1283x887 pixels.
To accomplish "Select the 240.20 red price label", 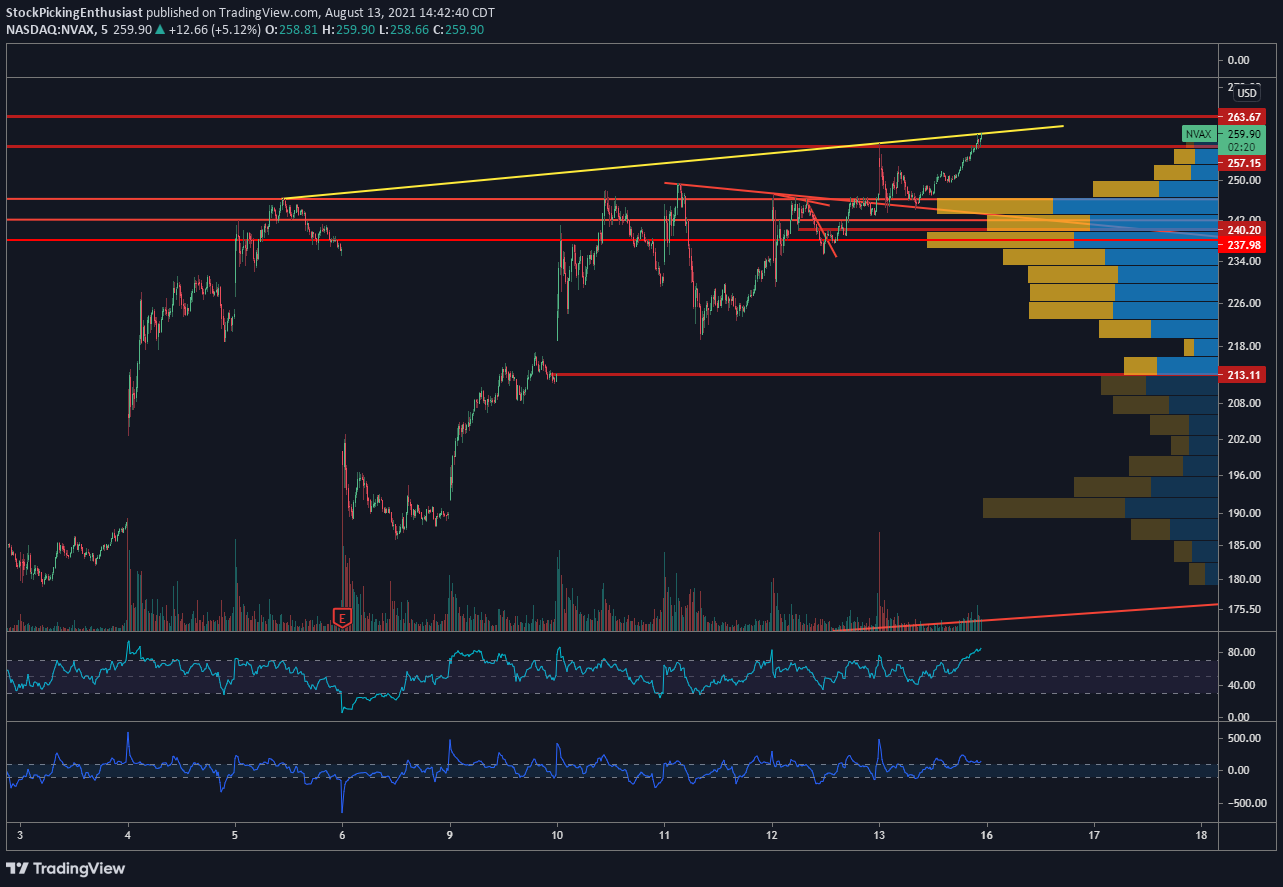I will tap(1243, 229).
